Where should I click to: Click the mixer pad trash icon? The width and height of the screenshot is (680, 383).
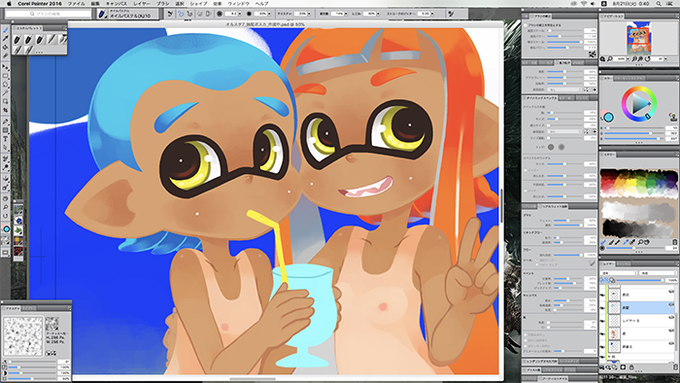674,242
